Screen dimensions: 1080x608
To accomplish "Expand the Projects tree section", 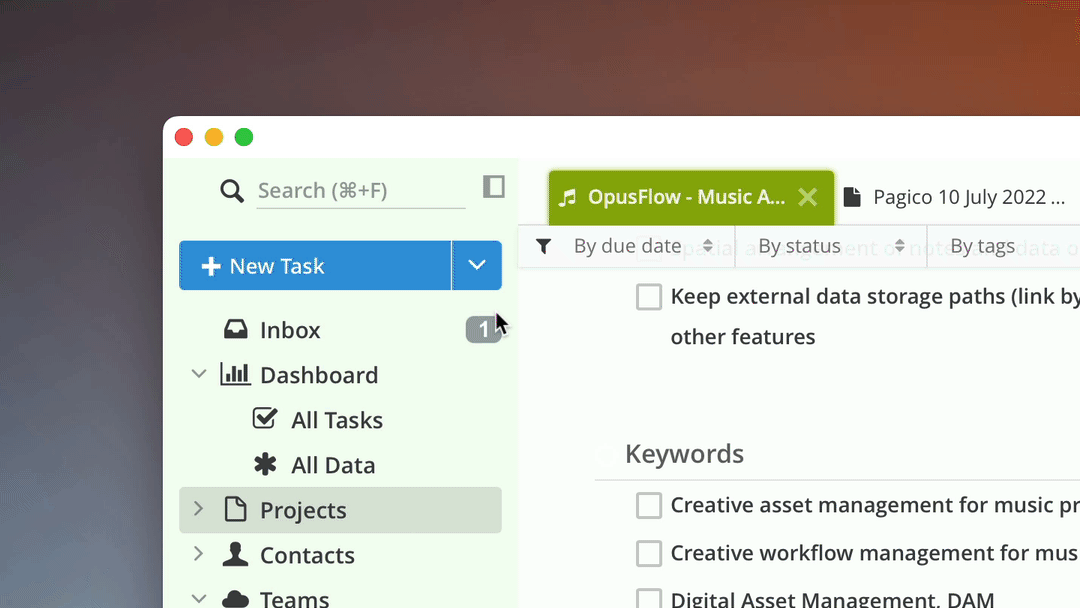I will pyautogui.click(x=198, y=510).
